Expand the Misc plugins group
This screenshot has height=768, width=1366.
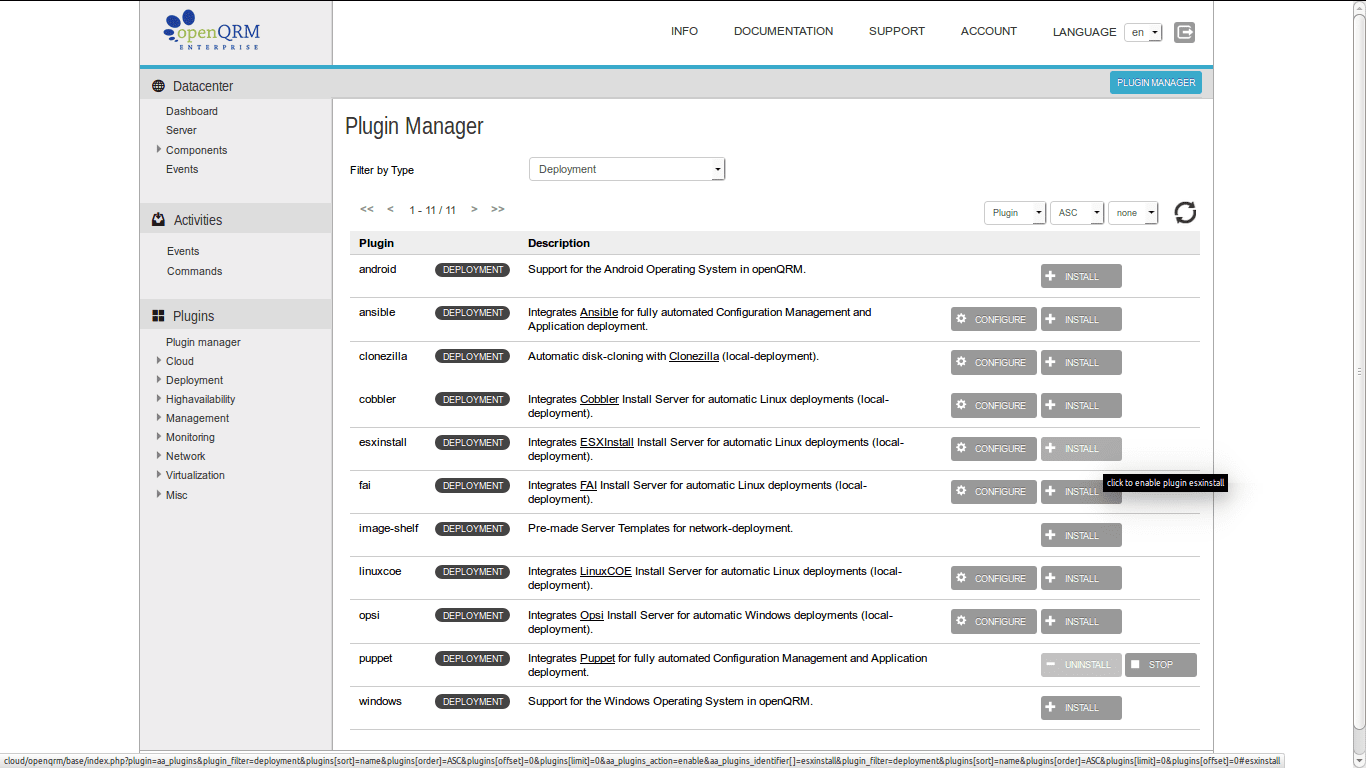click(x=158, y=495)
